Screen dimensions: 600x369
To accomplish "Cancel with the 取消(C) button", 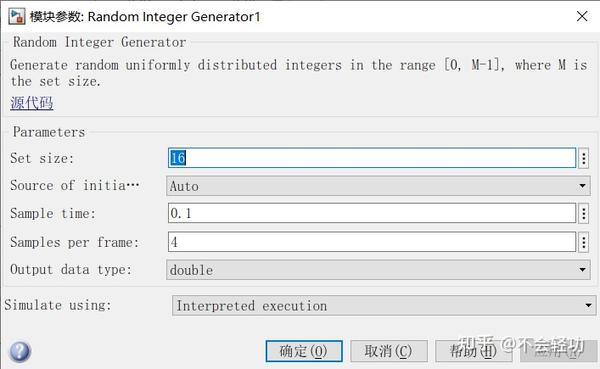I will point(388,351).
